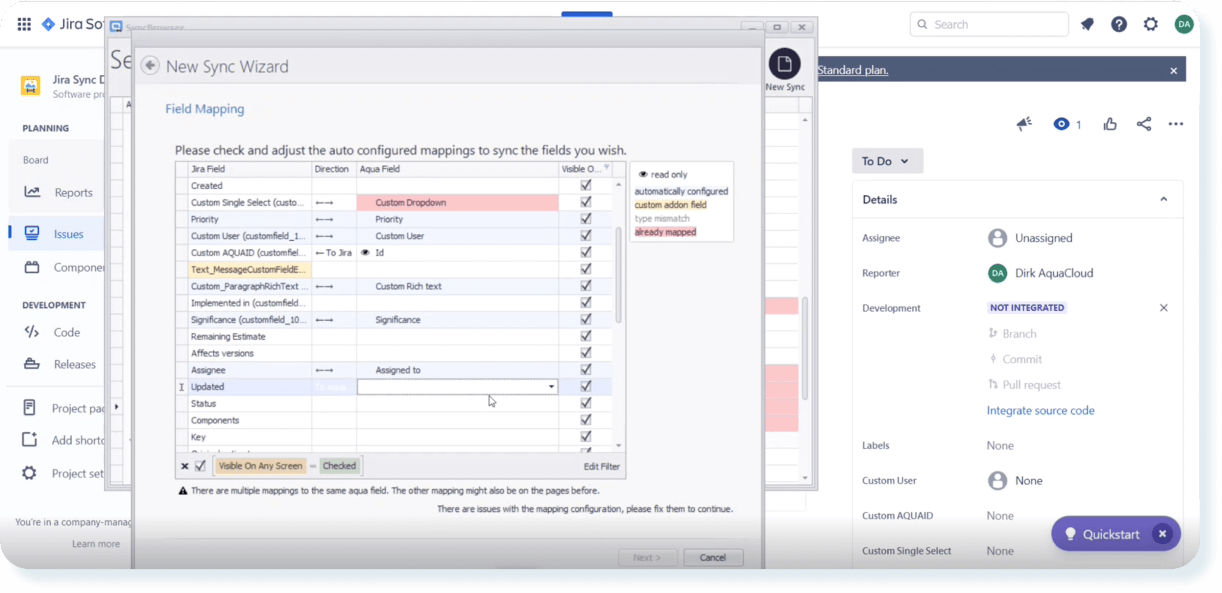The height and width of the screenshot is (593, 1222).
Task: Open the Jira help icon
Action: pos(1119,24)
